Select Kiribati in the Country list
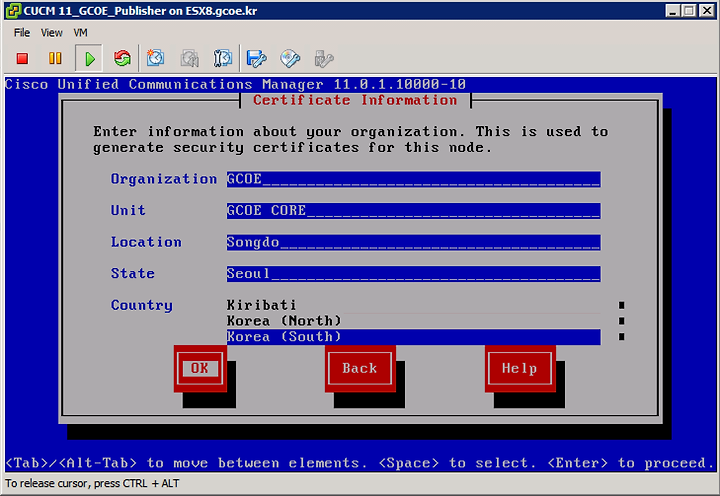The width and height of the screenshot is (720, 496). (413, 305)
